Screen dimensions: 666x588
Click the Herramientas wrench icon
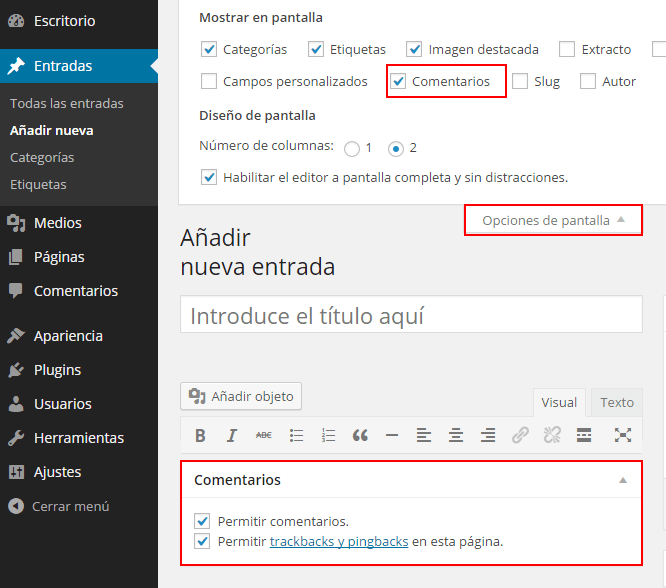[x=16, y=438]
